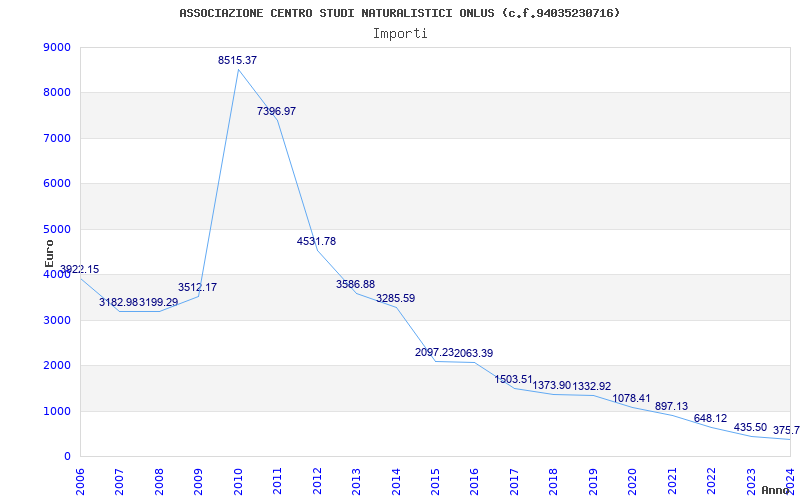Select the 8515.37 peak value label

237,60
